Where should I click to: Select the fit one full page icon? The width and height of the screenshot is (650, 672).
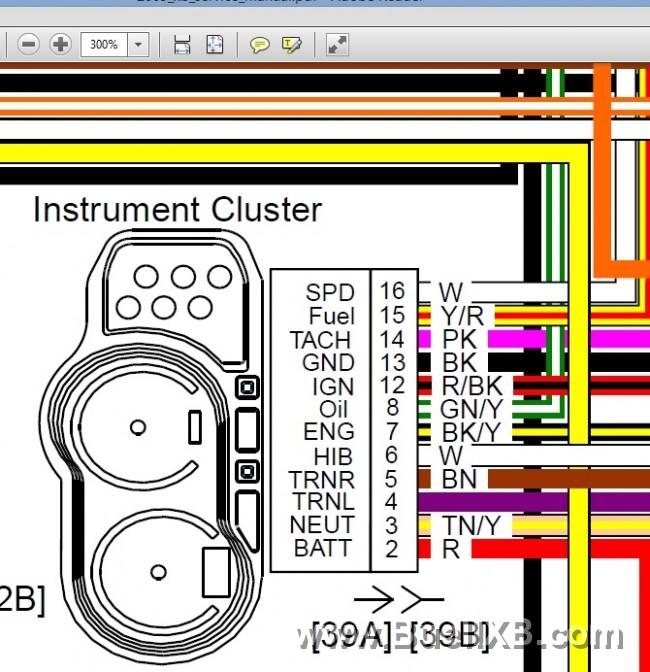click(215, 45)
